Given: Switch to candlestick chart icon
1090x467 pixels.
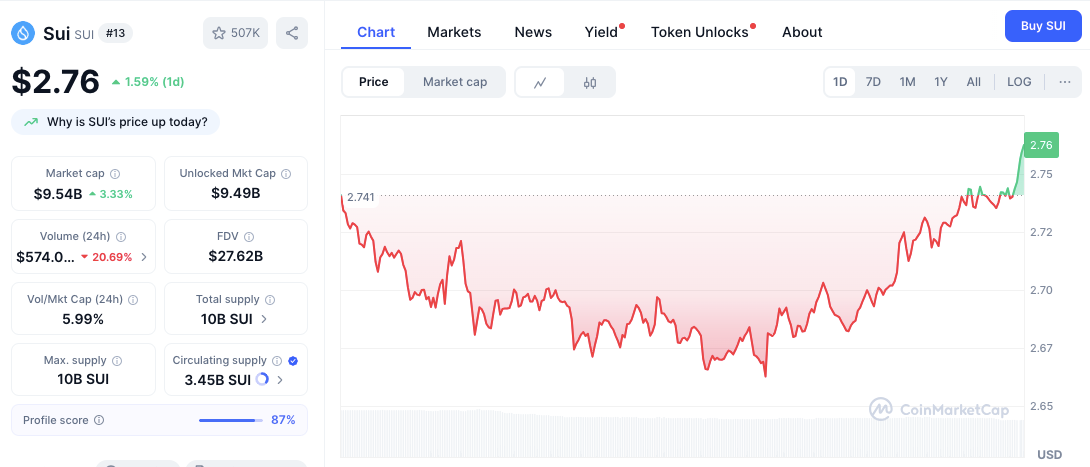Looking at the screenshot, I should pos(590,82).
